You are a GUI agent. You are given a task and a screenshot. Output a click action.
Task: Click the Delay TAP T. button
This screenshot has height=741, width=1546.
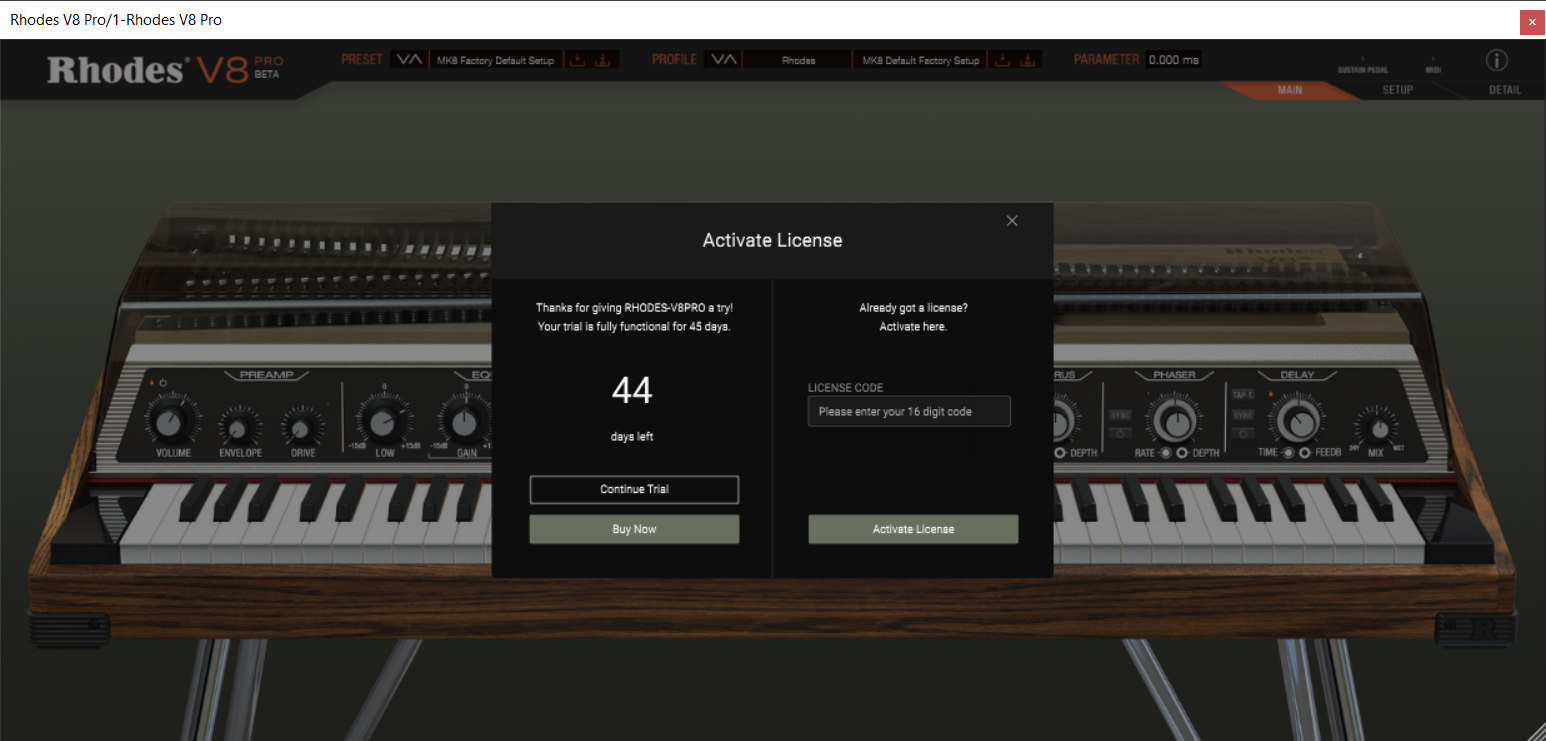tap(1243, 395)
